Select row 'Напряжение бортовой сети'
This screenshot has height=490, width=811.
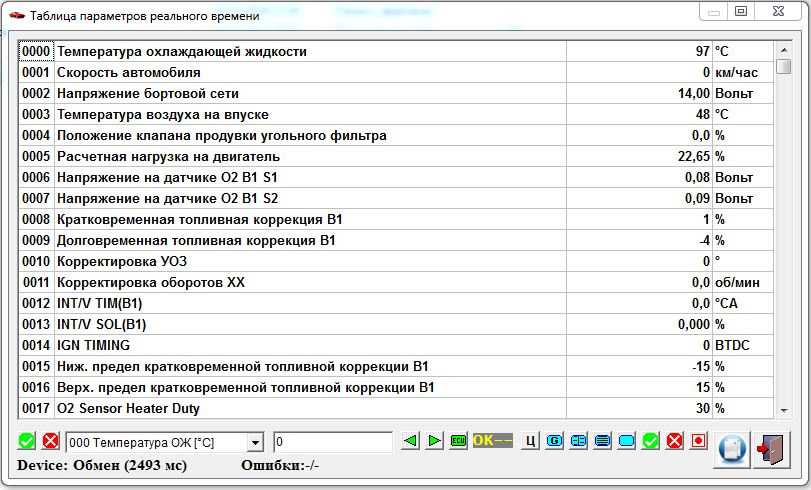[x=396, y=94]
